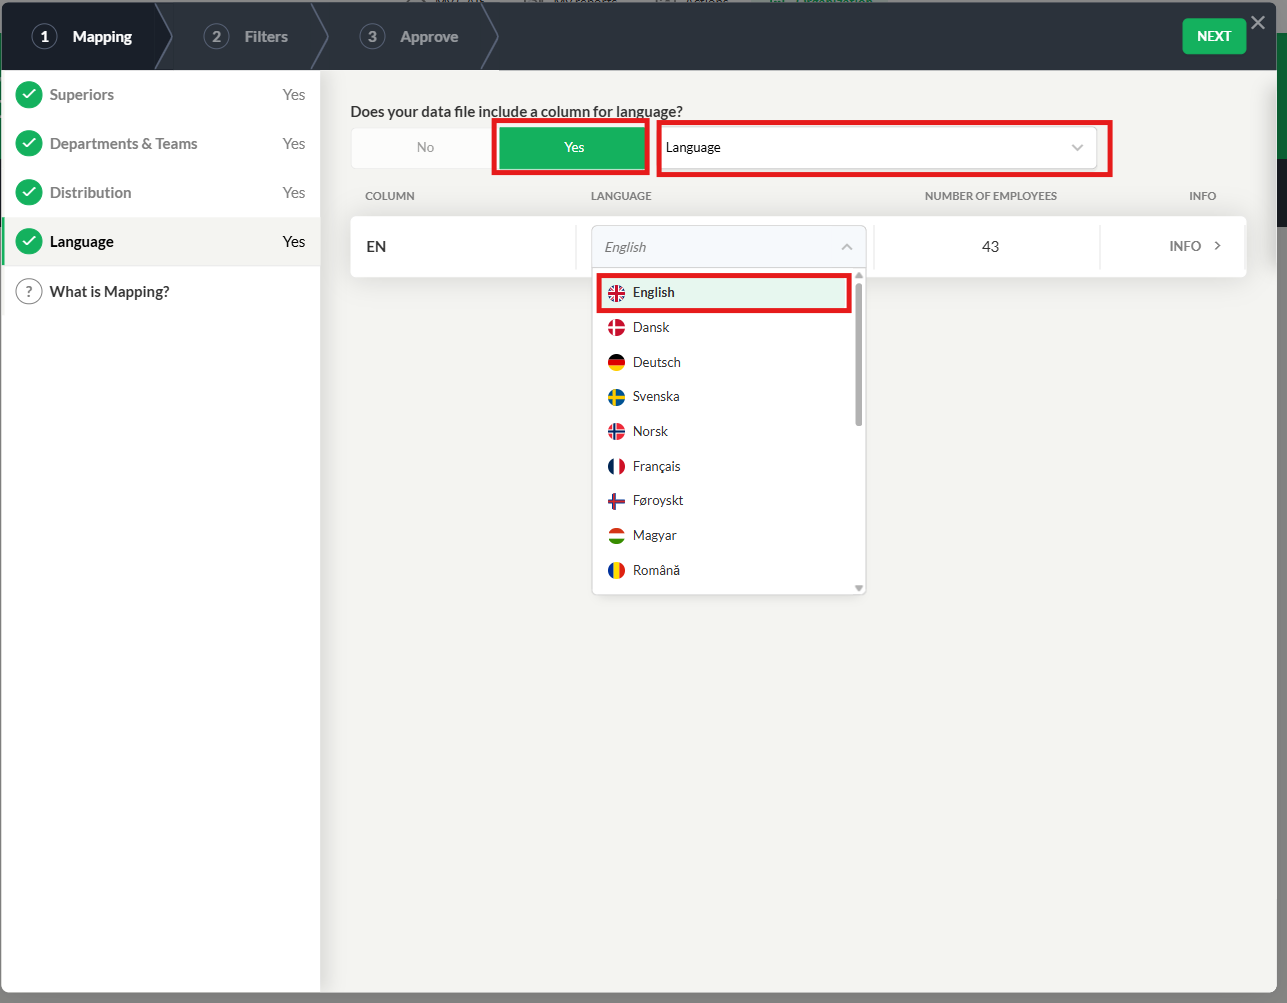Choose Føroyskt from the language list
Image resolution: width=1287 pixels, height=1003 pixels.
[x=724, y=501]
